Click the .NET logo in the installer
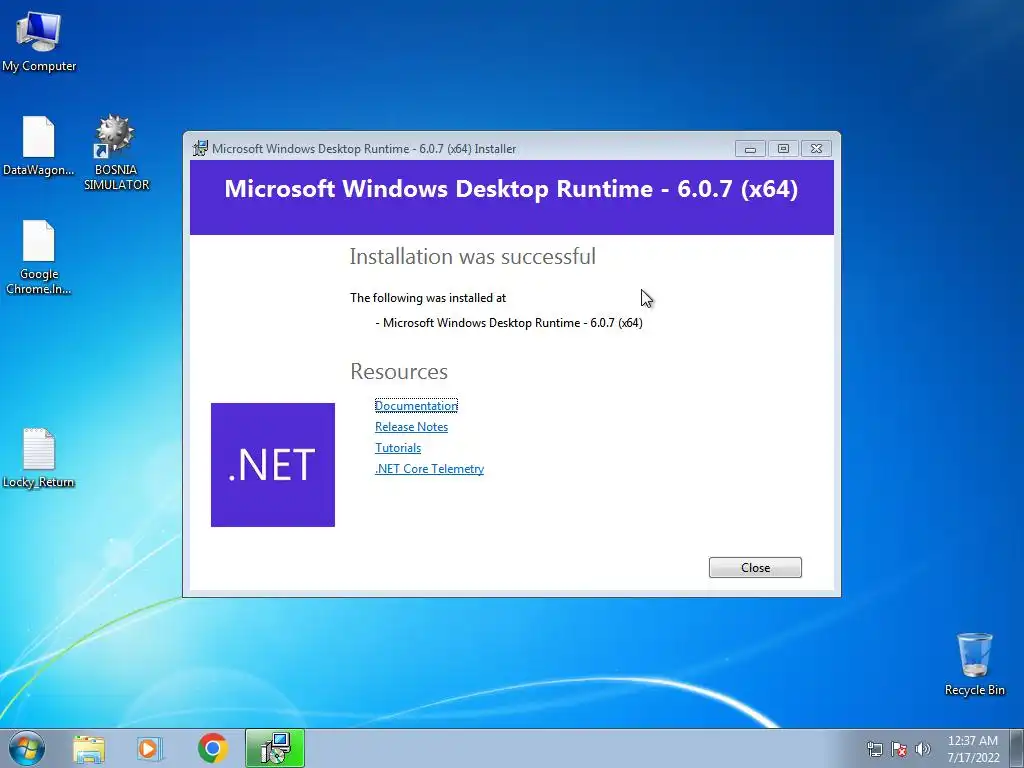 273,465
